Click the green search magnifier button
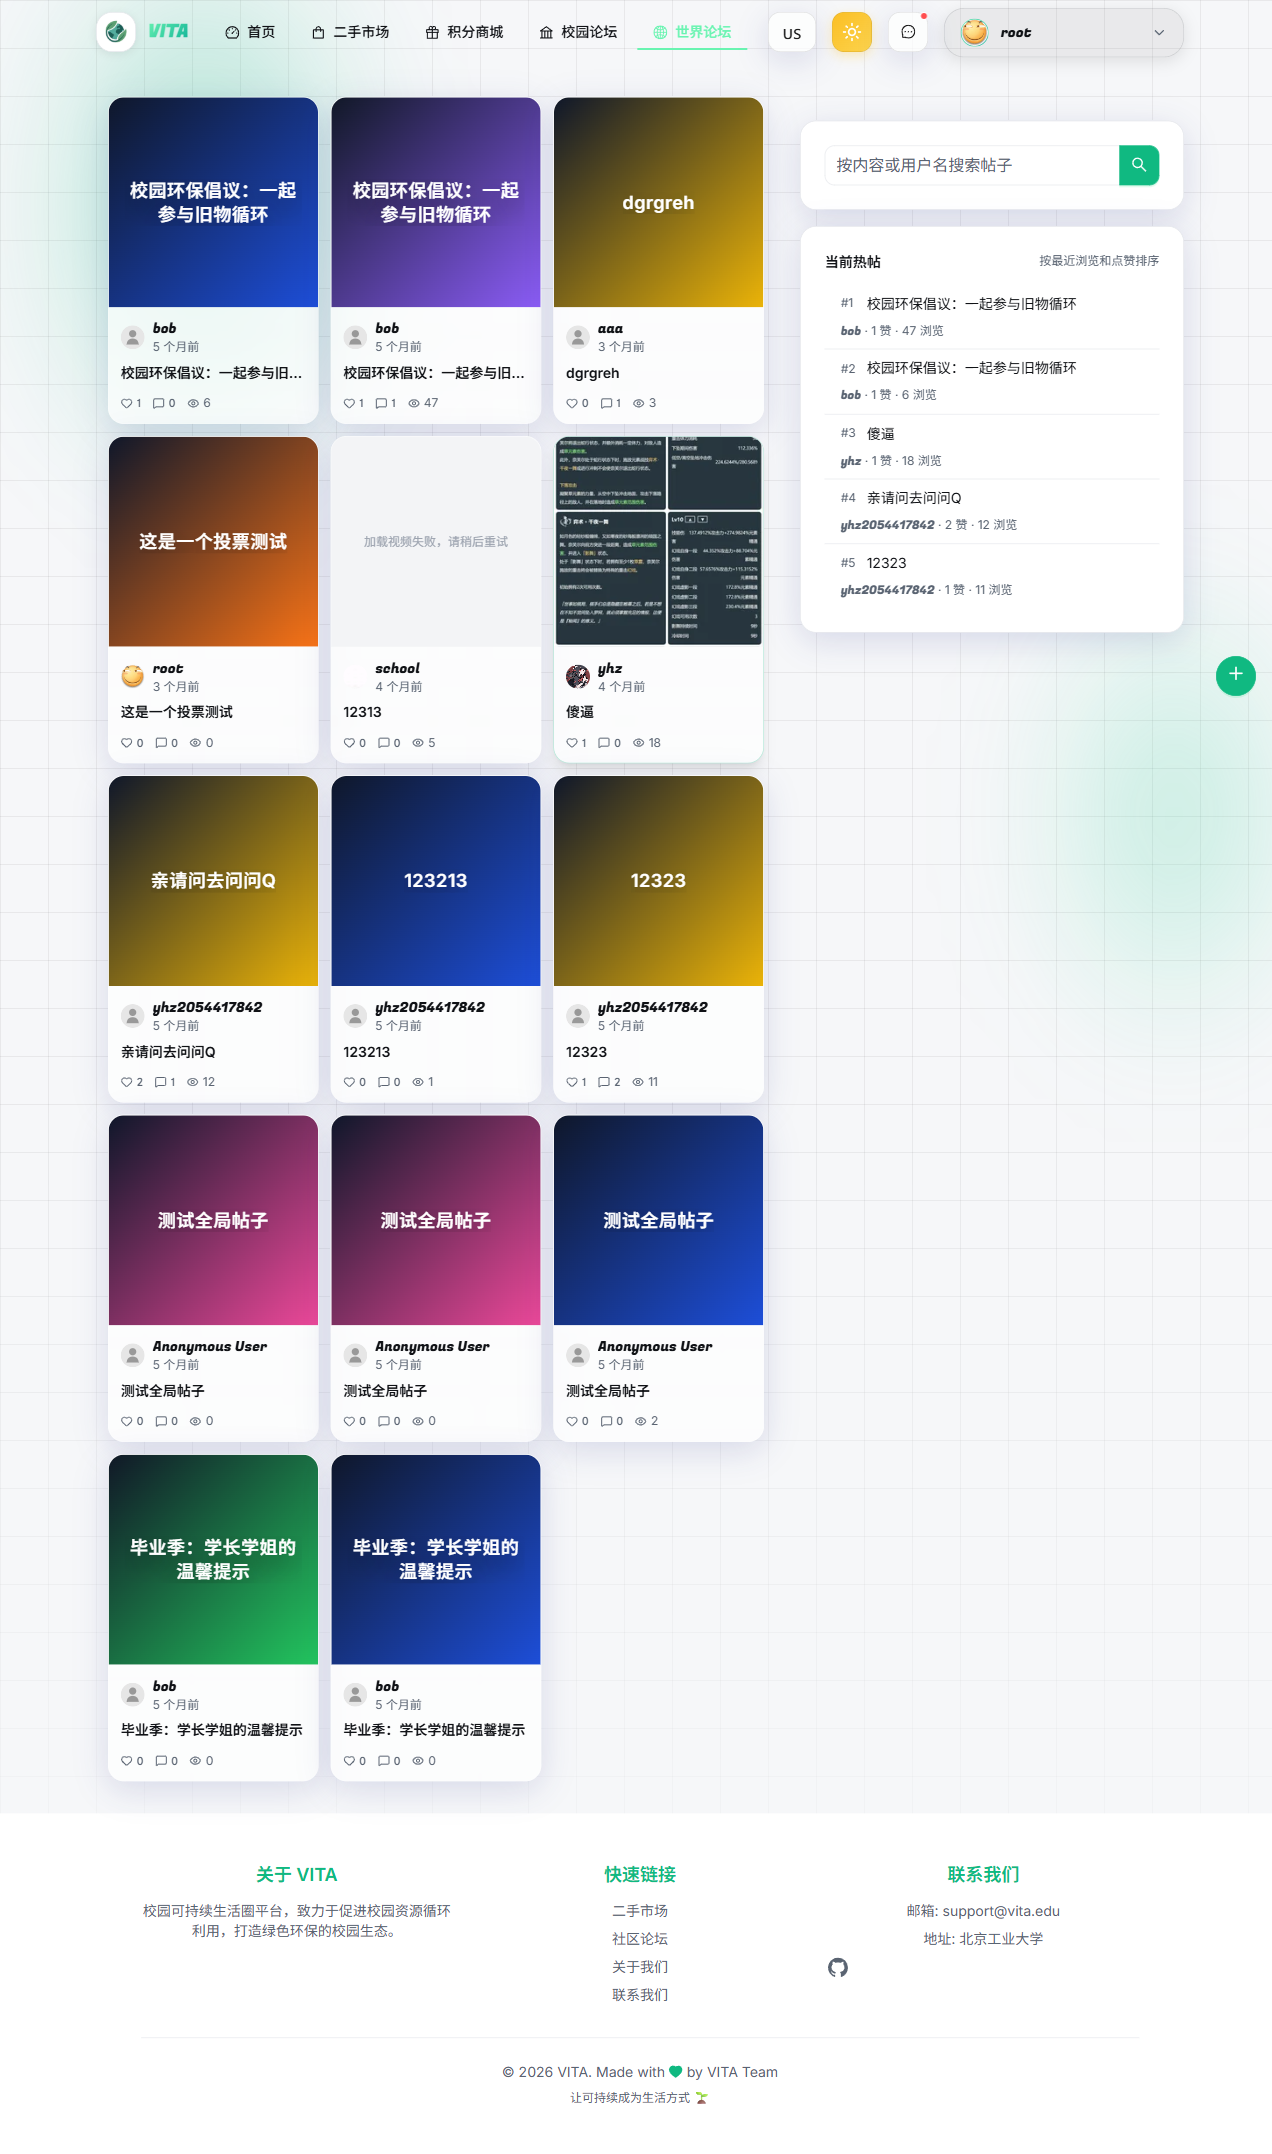The height and width of the screenshot is (2154, 1272). (1139, 165)
